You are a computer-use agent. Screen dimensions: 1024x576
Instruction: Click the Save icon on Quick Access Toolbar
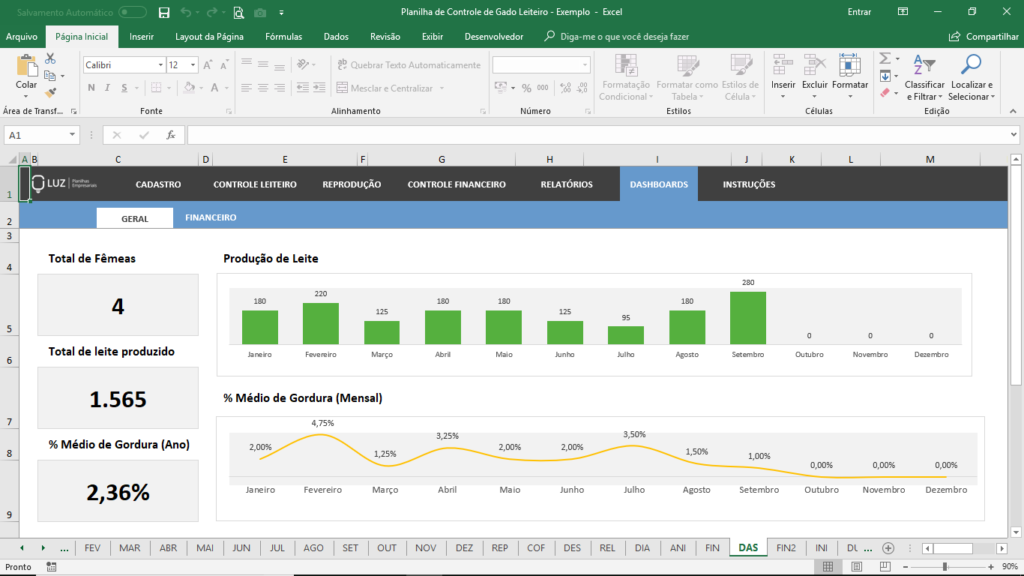coord(163,11)
